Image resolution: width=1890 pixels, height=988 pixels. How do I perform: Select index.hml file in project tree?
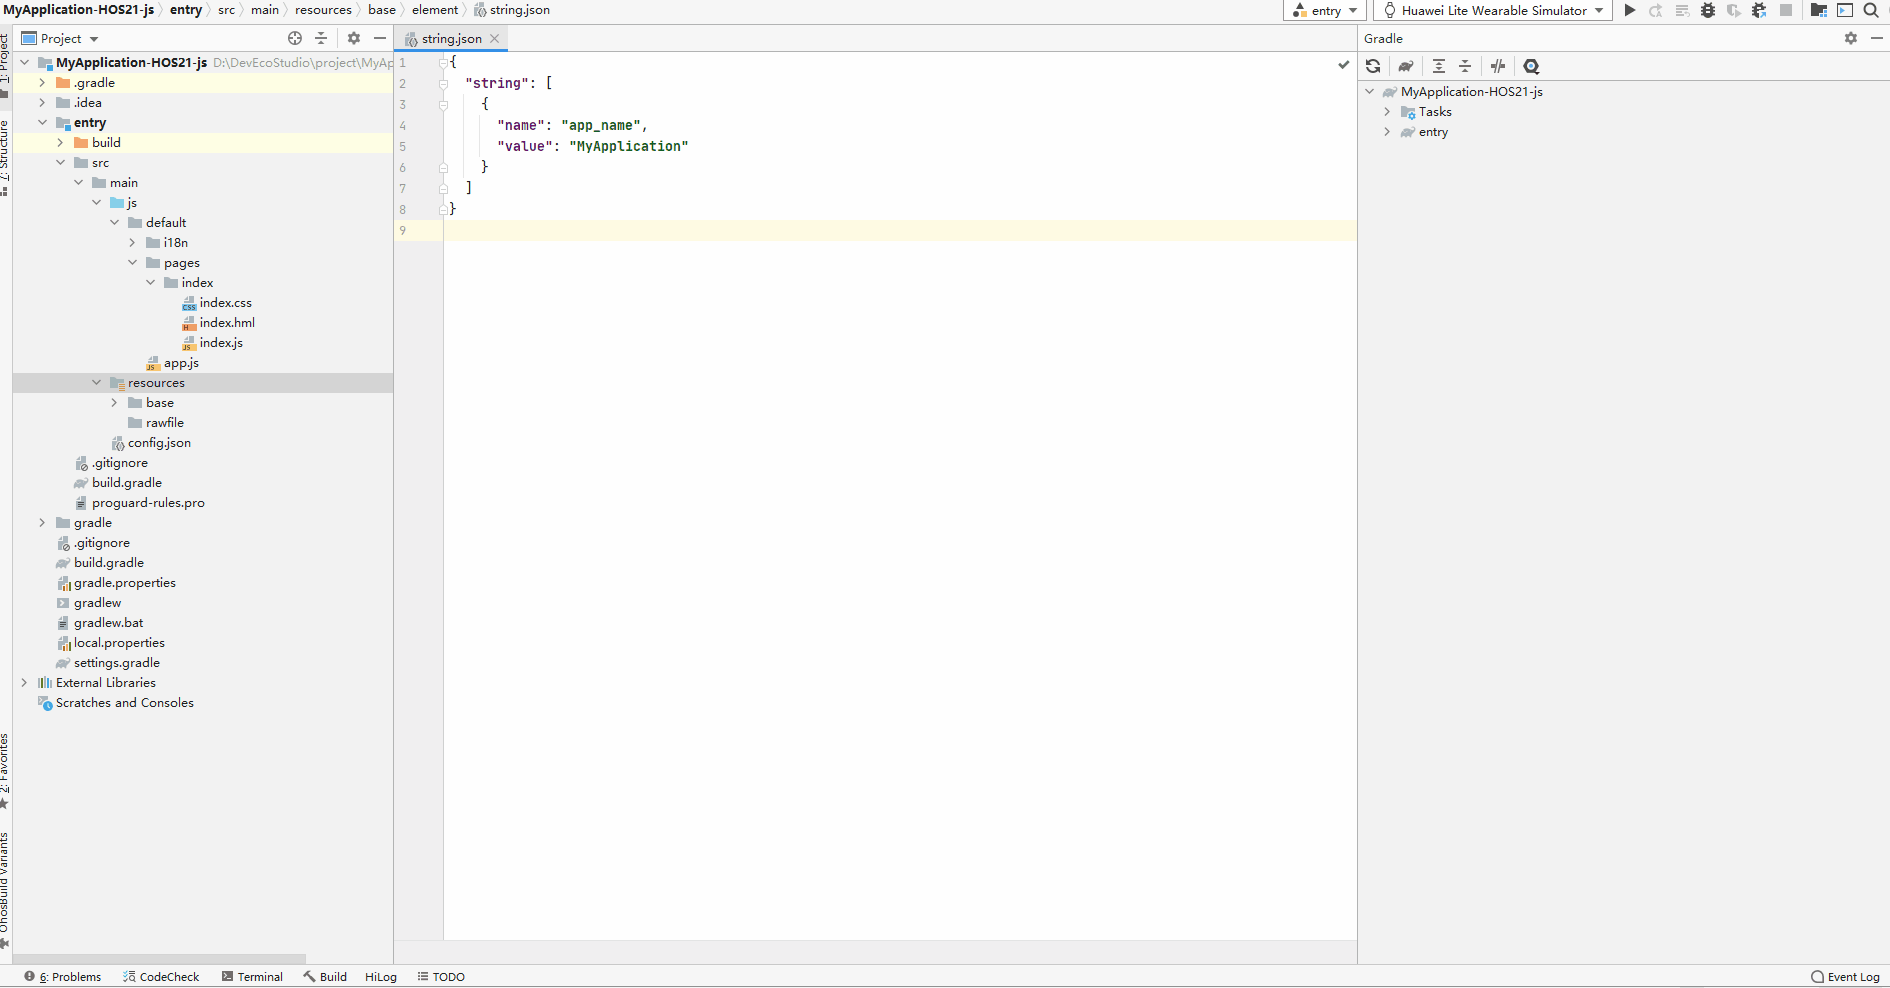[227, 322]
